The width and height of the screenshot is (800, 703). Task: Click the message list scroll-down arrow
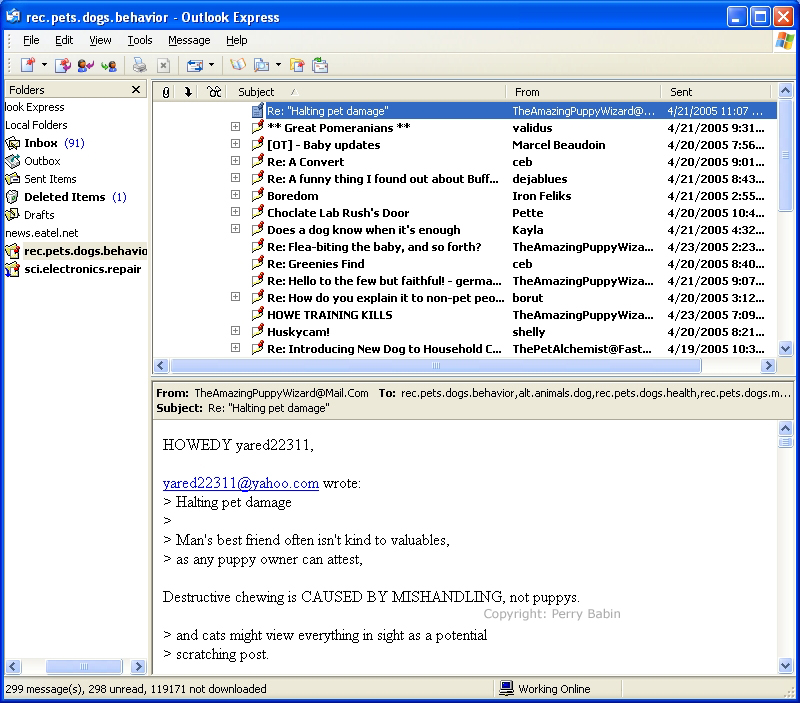point(785,349)
